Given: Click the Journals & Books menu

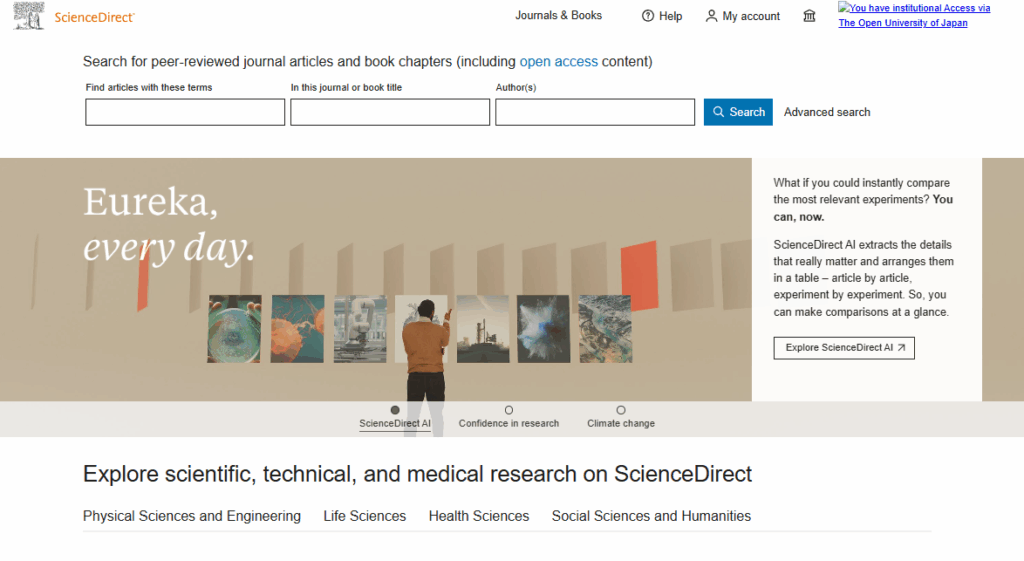Looking at the screenshot, I should click(558, 15).
